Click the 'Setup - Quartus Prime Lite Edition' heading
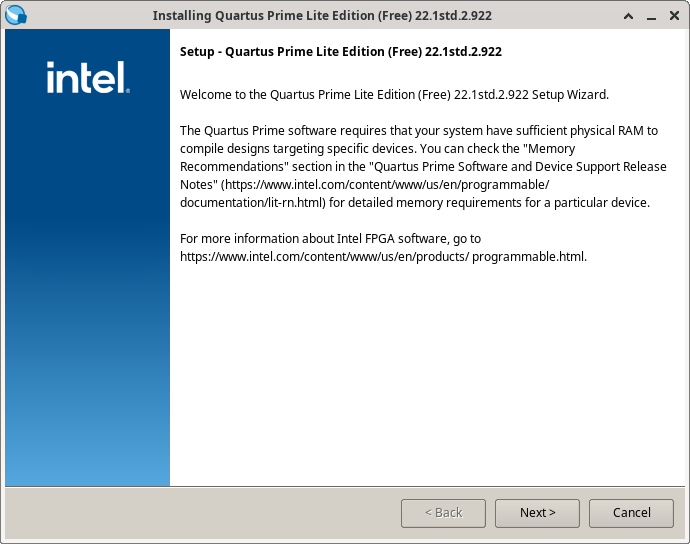The height and width of the screenshot is (544, 690). (341, 51)
